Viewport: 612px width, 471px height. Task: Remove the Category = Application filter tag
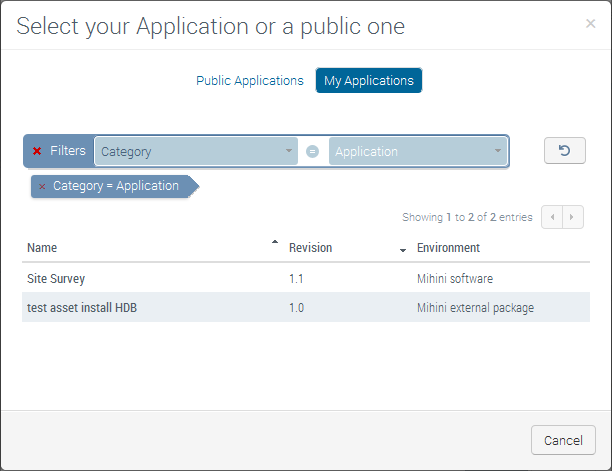(42, 187)
